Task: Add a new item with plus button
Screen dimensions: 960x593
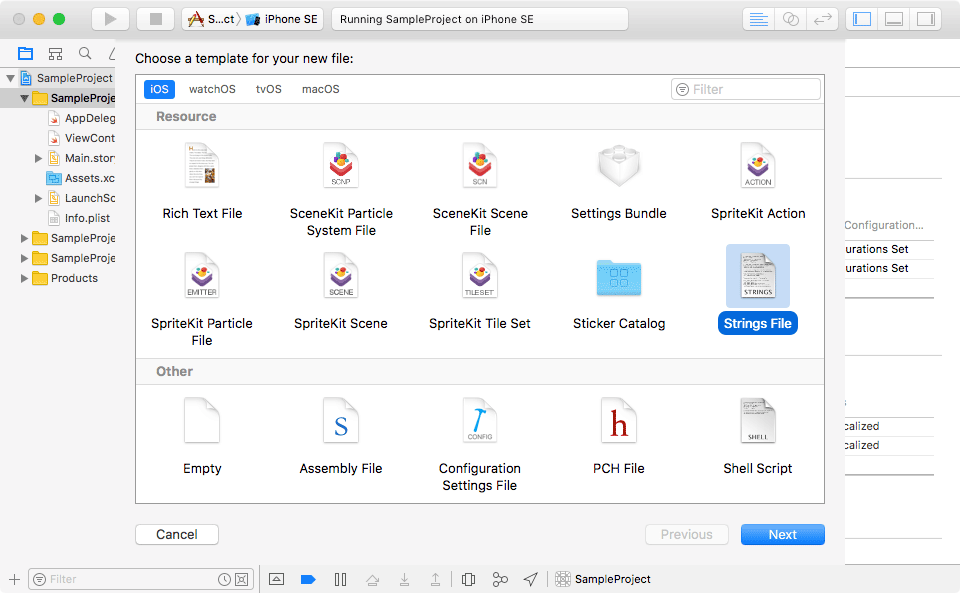Action: coord(14,579)
